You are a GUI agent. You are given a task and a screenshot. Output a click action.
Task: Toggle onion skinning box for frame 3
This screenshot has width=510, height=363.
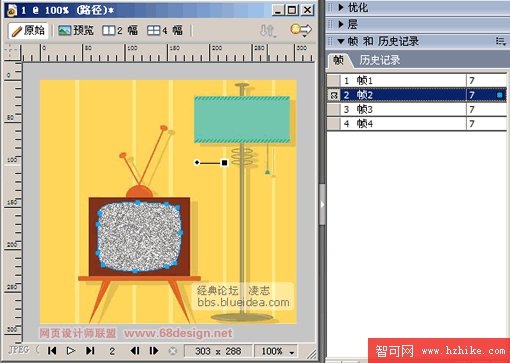coord(334,109)
